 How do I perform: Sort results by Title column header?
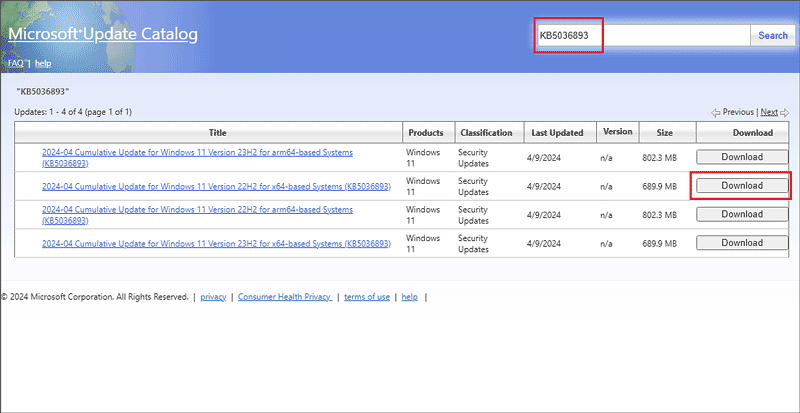(x=218, y=133)
